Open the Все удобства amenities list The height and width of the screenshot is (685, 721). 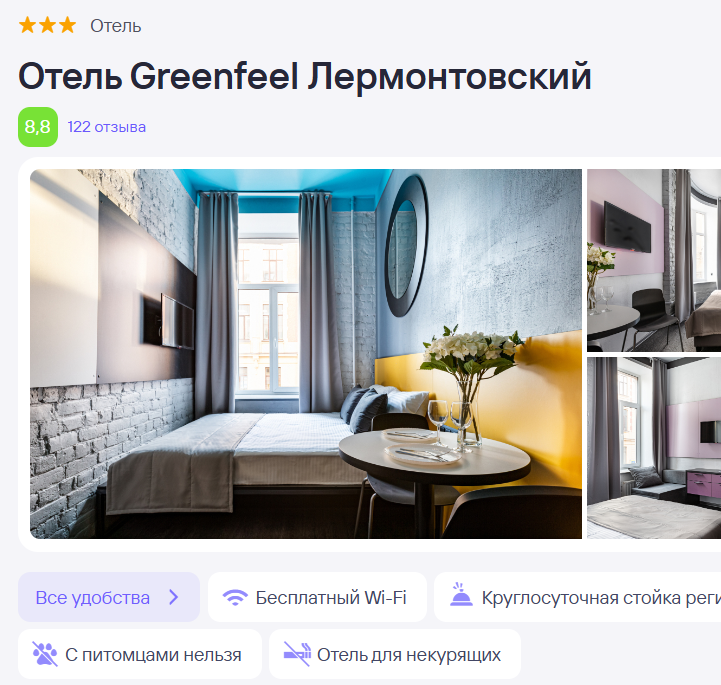[x=109, y=597]
